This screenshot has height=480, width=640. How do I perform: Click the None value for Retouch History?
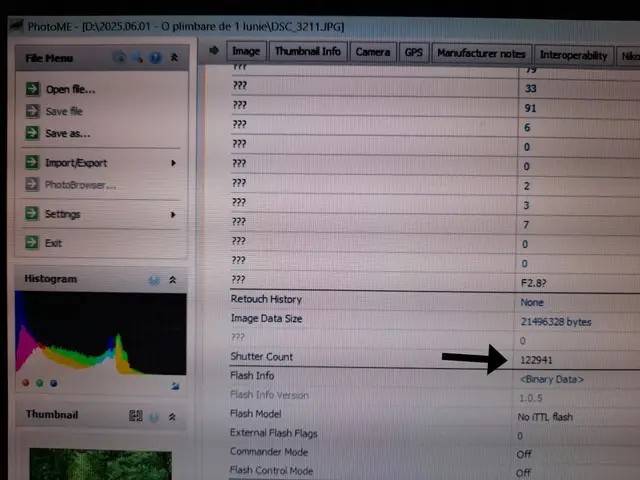click(532, 302)
